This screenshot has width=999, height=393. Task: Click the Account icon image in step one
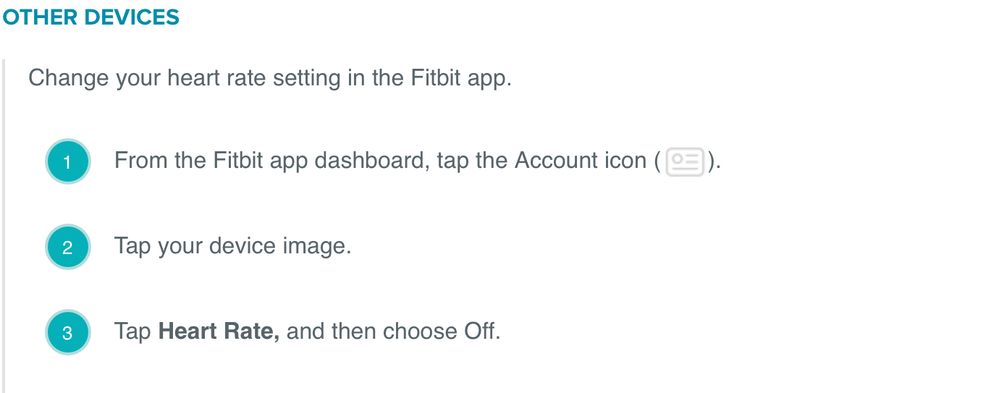click(685, 162)
